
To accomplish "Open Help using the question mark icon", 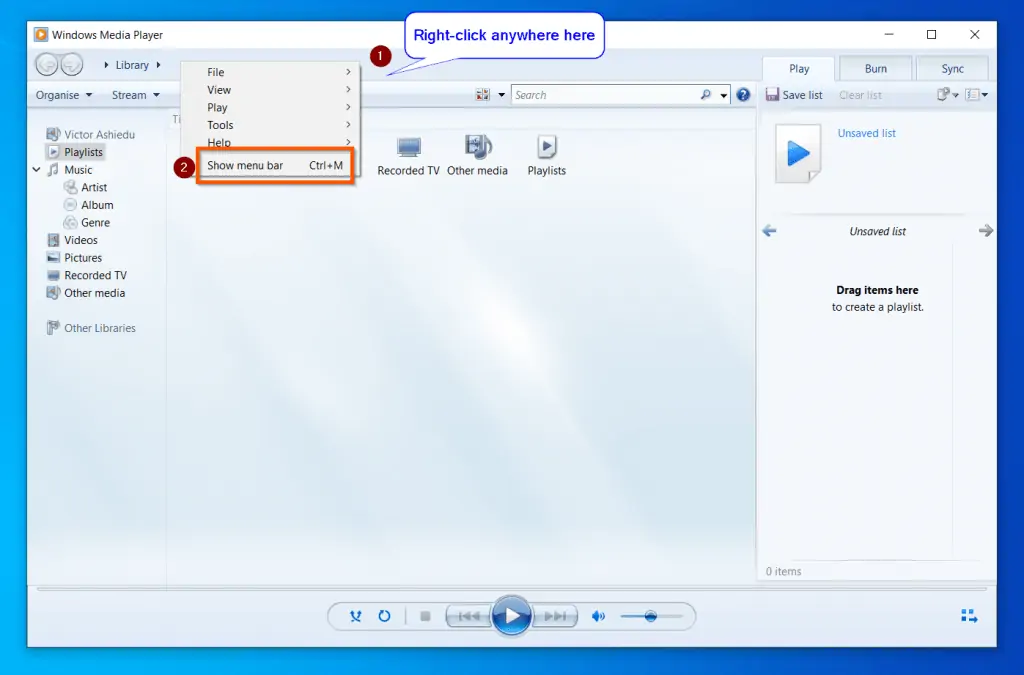I will click(743, 94).
